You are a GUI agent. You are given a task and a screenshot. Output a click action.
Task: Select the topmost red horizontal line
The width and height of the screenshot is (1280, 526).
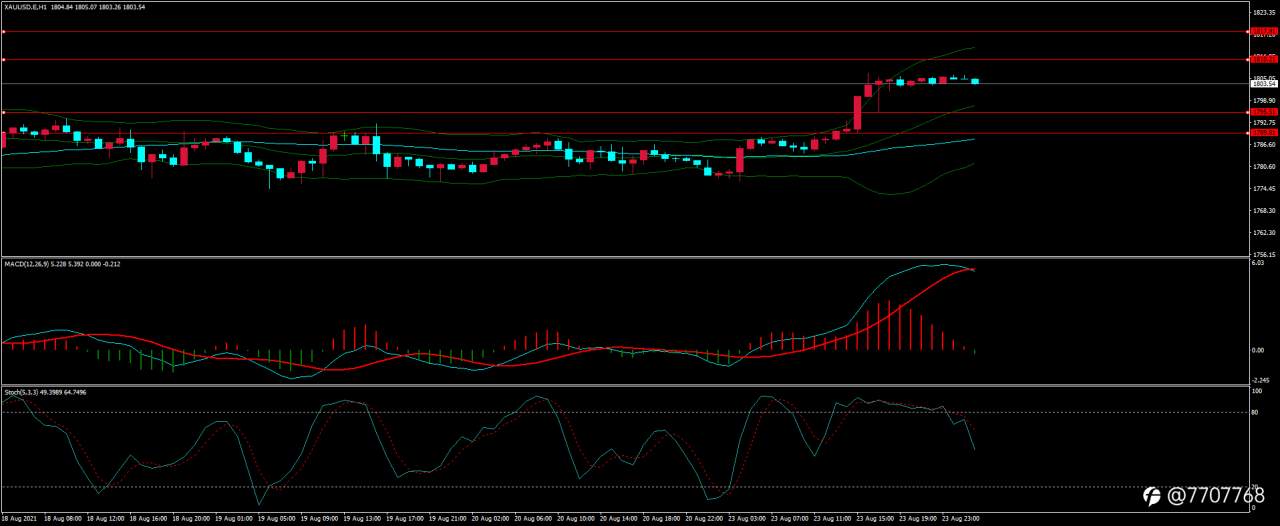(x=625, y=31)
